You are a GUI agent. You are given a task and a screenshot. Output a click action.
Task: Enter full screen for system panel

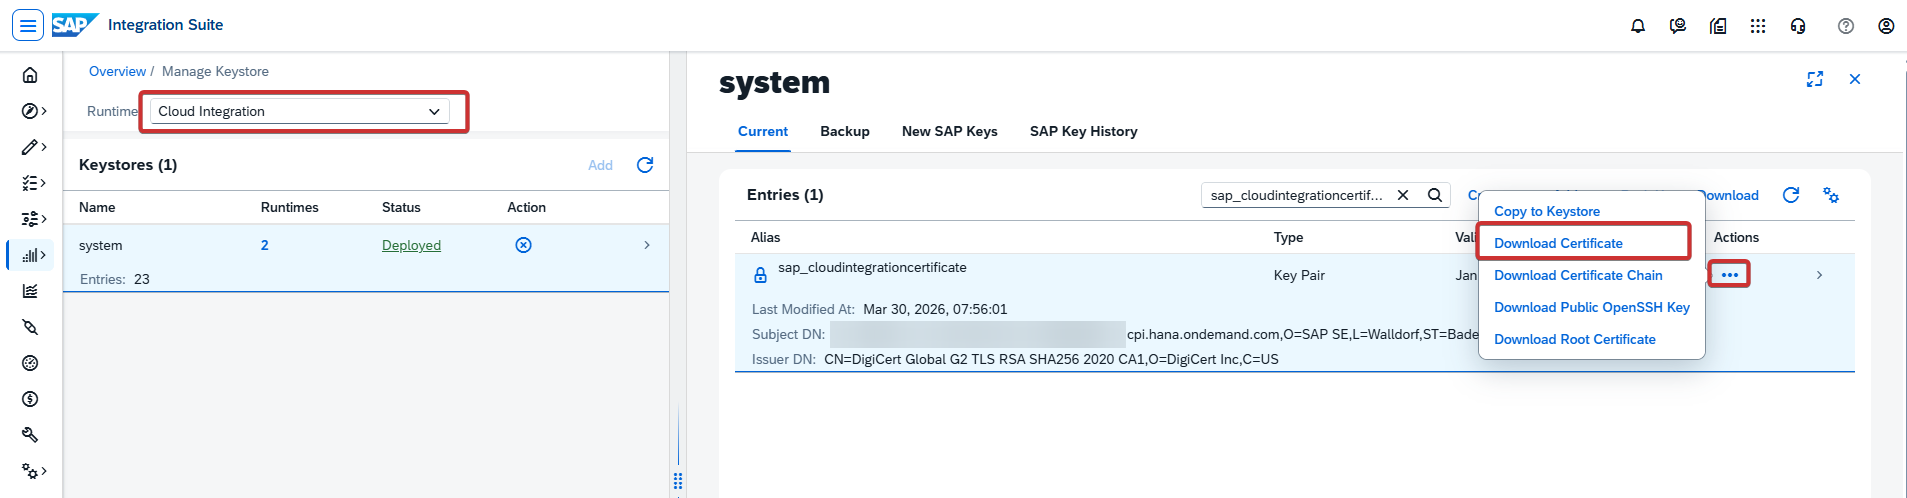point(1815,79)
